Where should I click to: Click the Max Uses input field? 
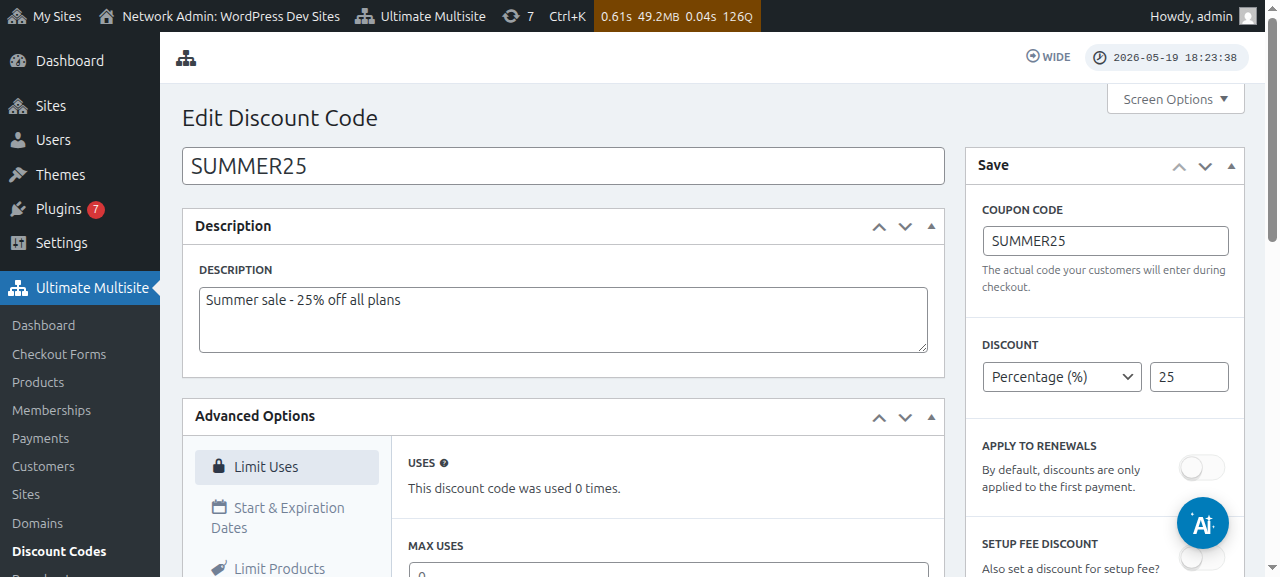click(x=669, y=570)
